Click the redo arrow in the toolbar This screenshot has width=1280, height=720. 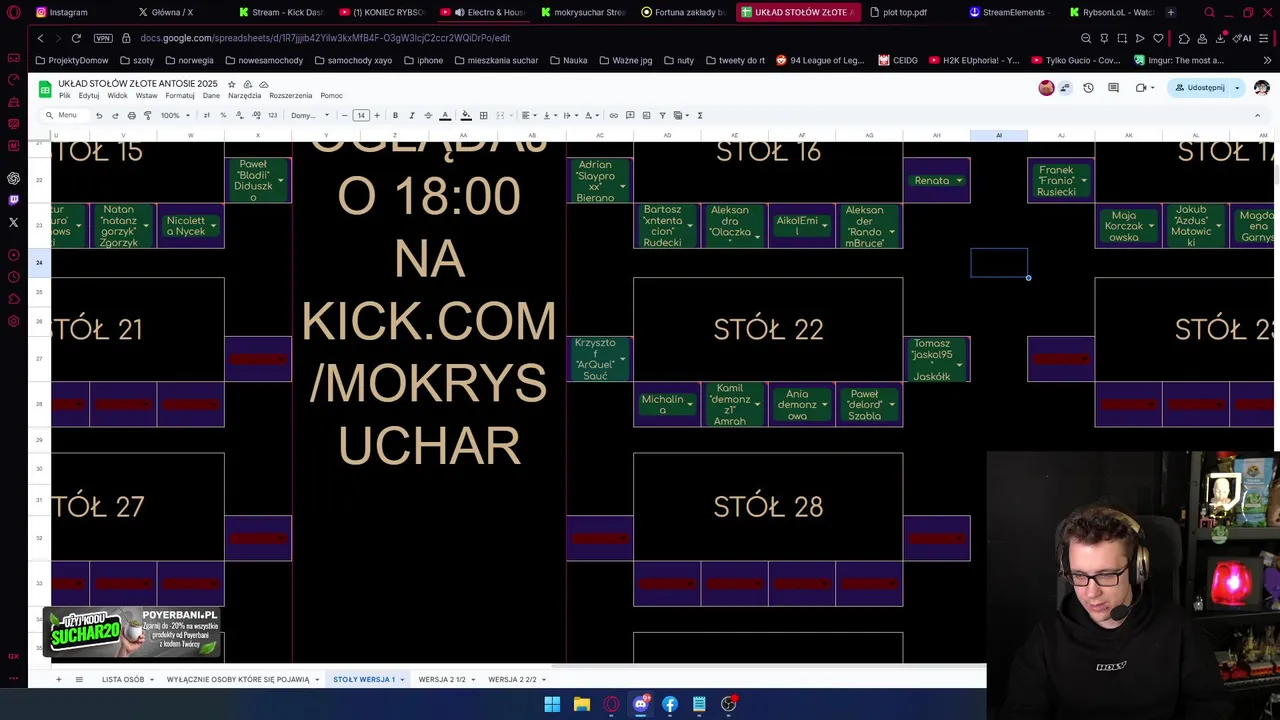pyautogui.click(x=115, y=115)
